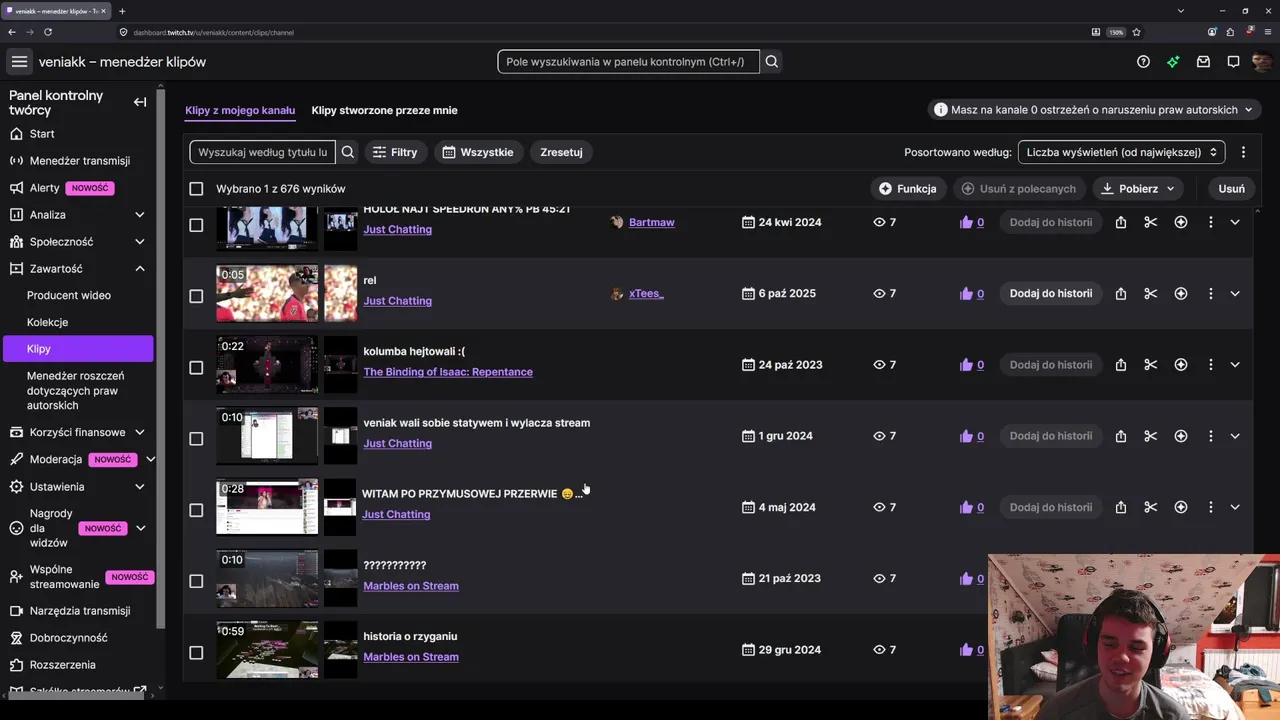Open the Filtry filters button
The height and width of the screenshot is (720, 1280).
pos(395,152)
